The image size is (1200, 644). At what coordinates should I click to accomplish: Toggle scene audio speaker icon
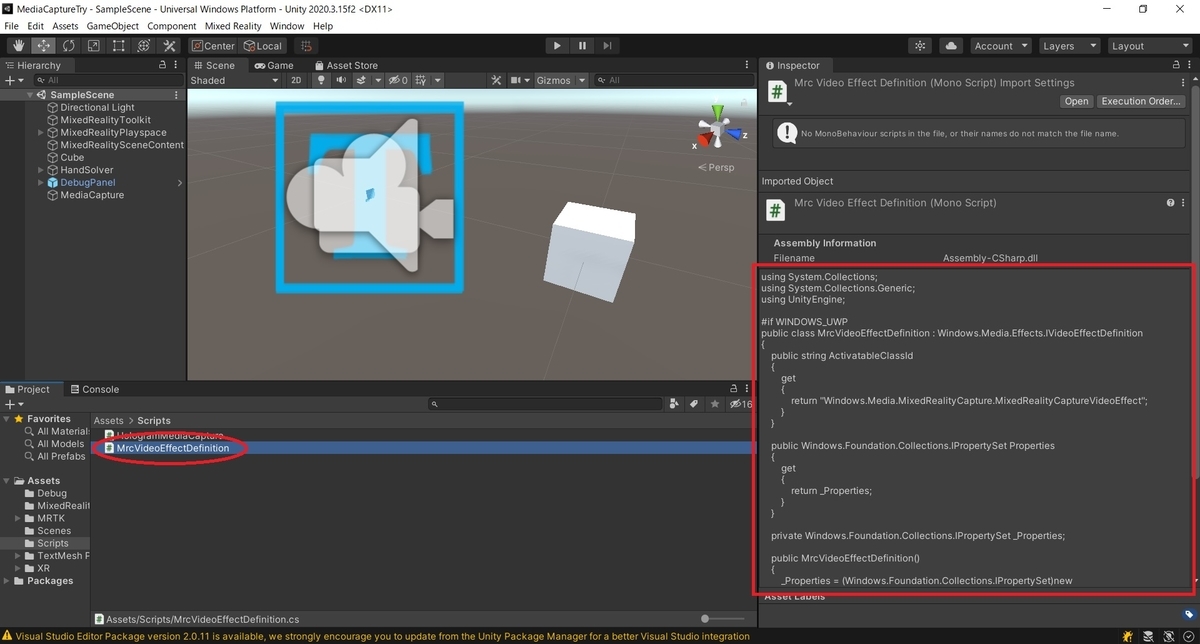(341, 80)
